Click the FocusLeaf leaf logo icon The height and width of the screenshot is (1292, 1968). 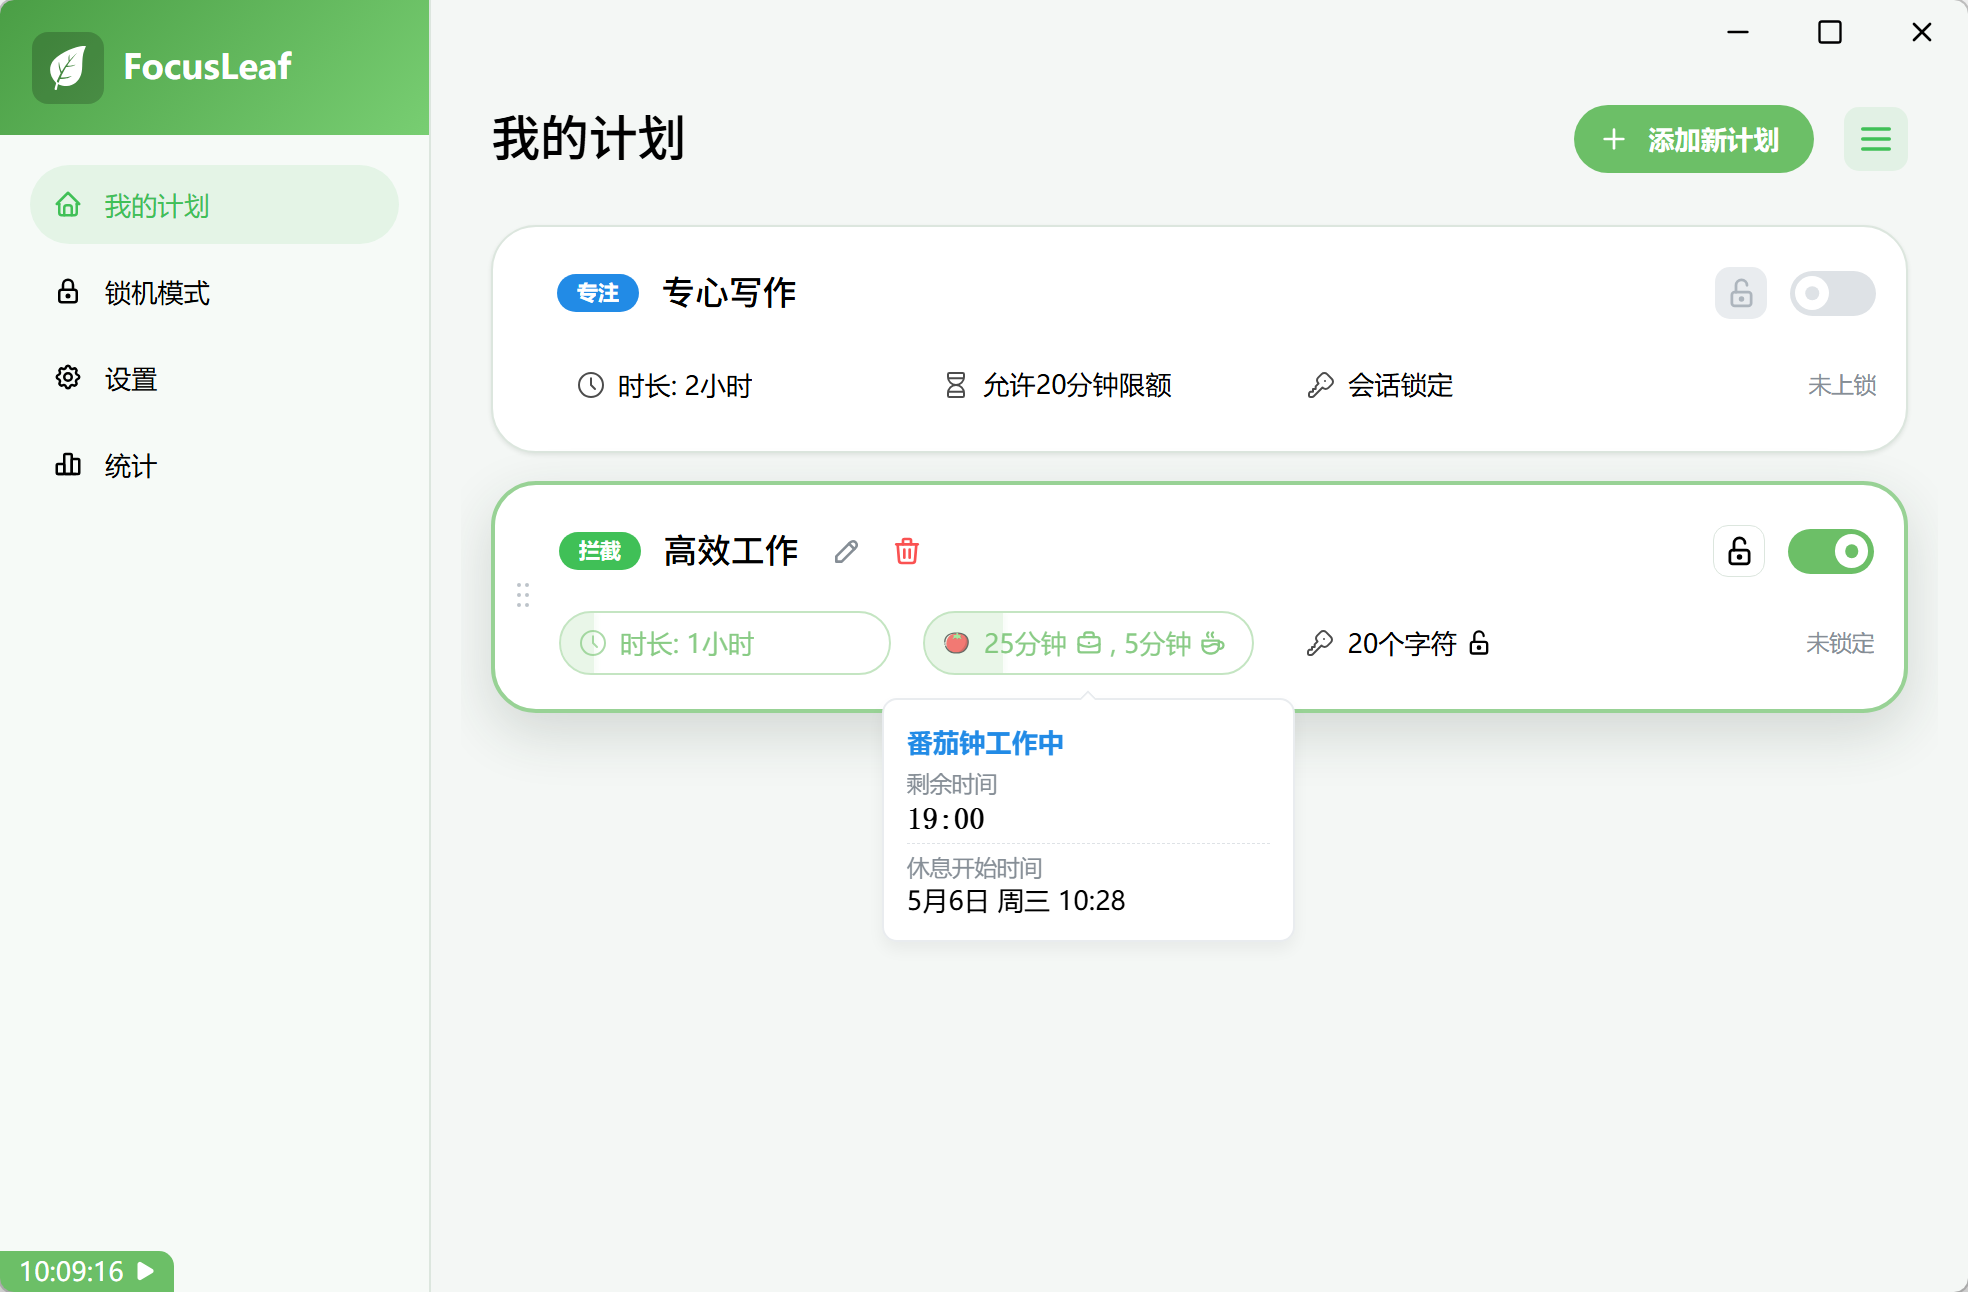click(x=67, y=67)
